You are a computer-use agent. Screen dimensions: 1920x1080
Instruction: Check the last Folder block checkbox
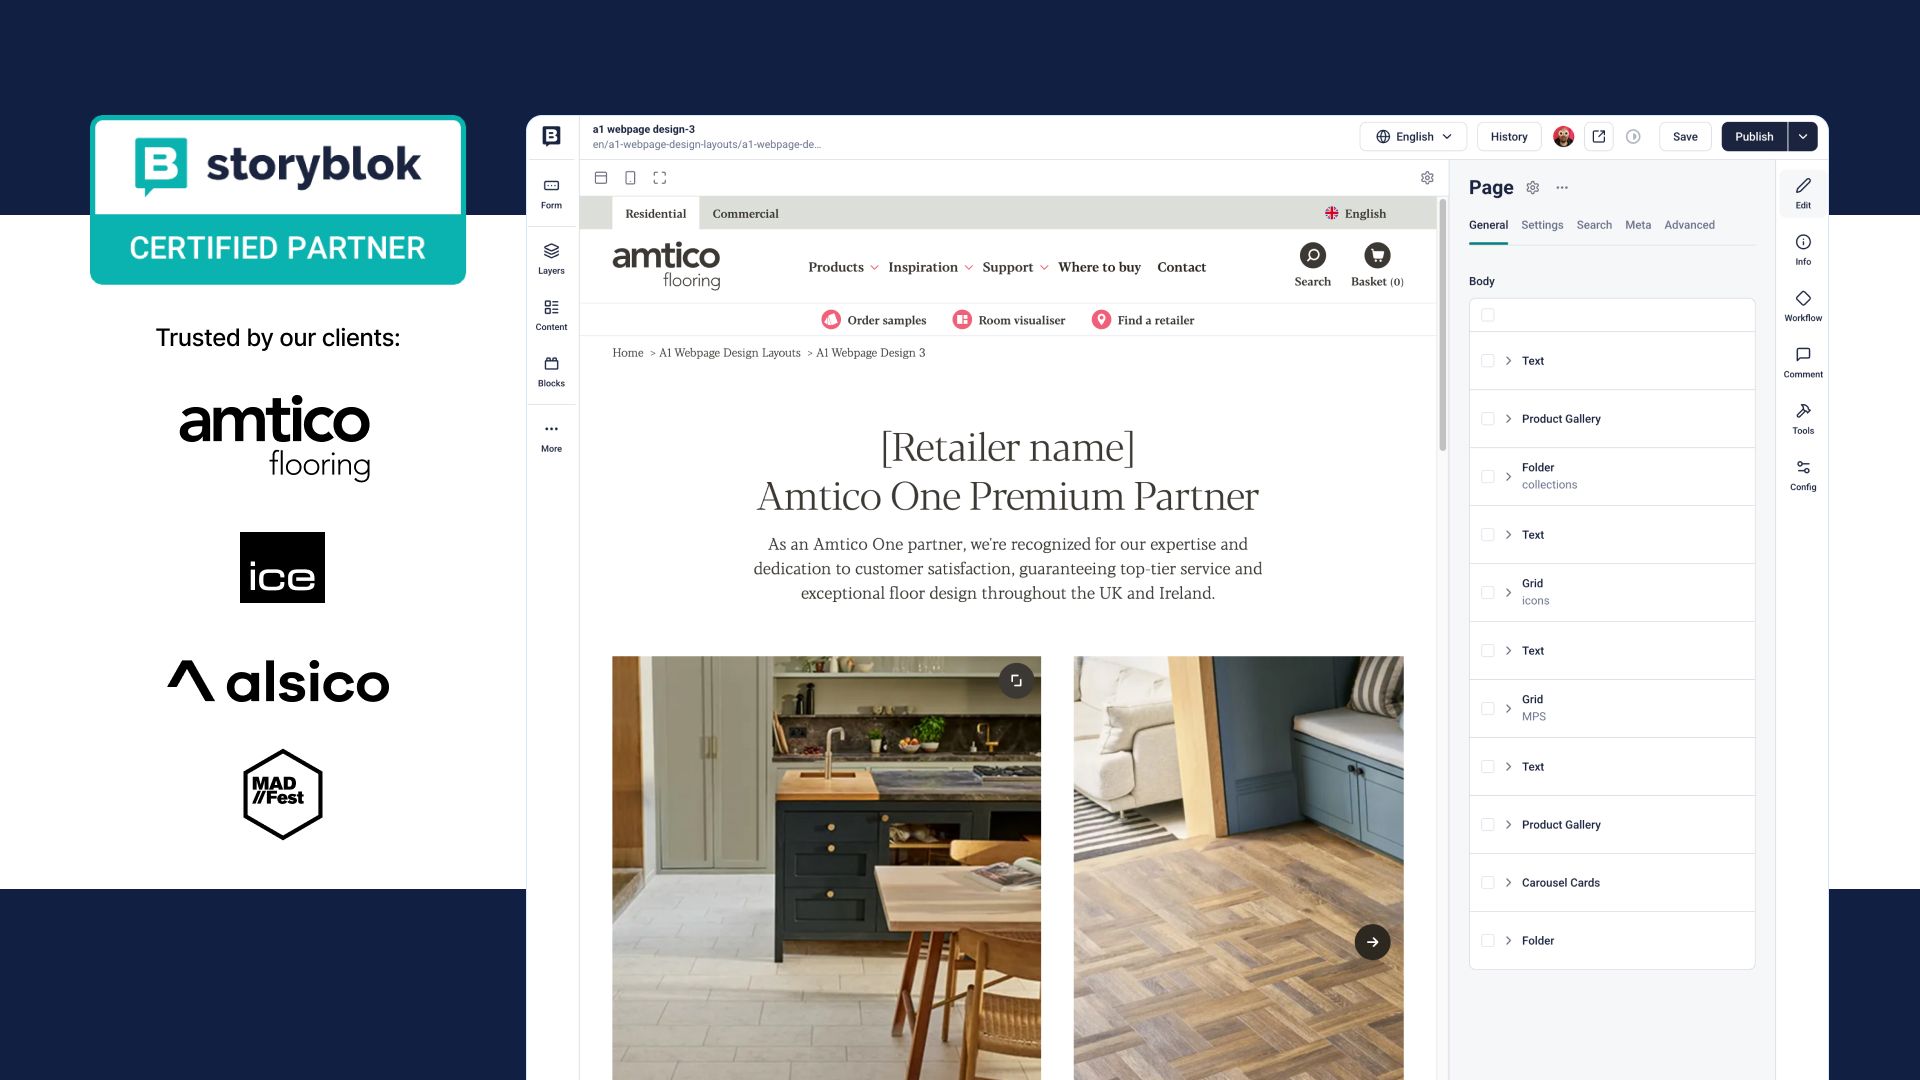point(1488,941)
